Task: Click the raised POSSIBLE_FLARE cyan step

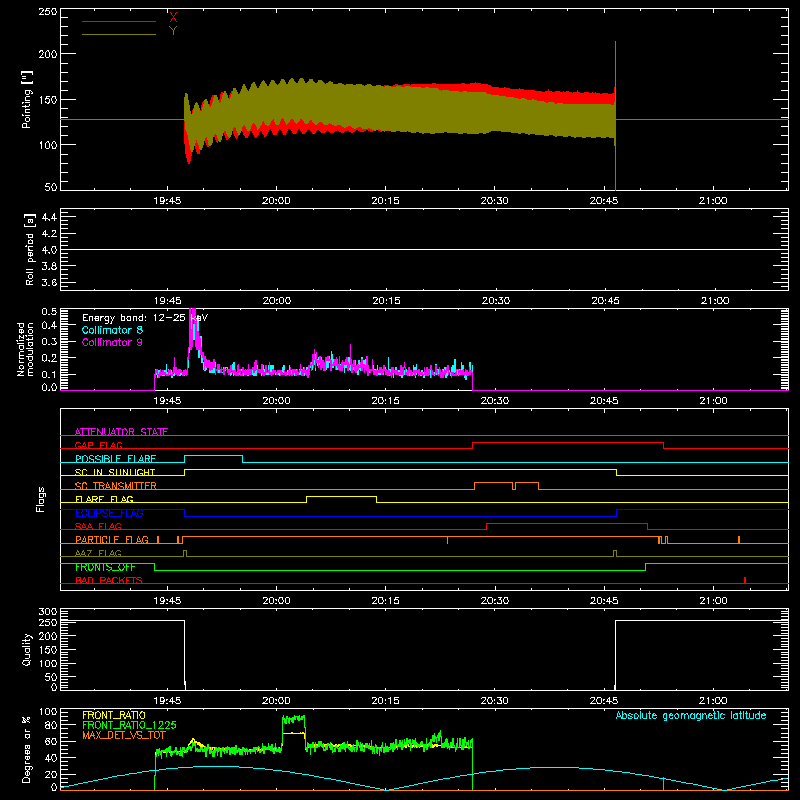Action: (x=213, y=455)
